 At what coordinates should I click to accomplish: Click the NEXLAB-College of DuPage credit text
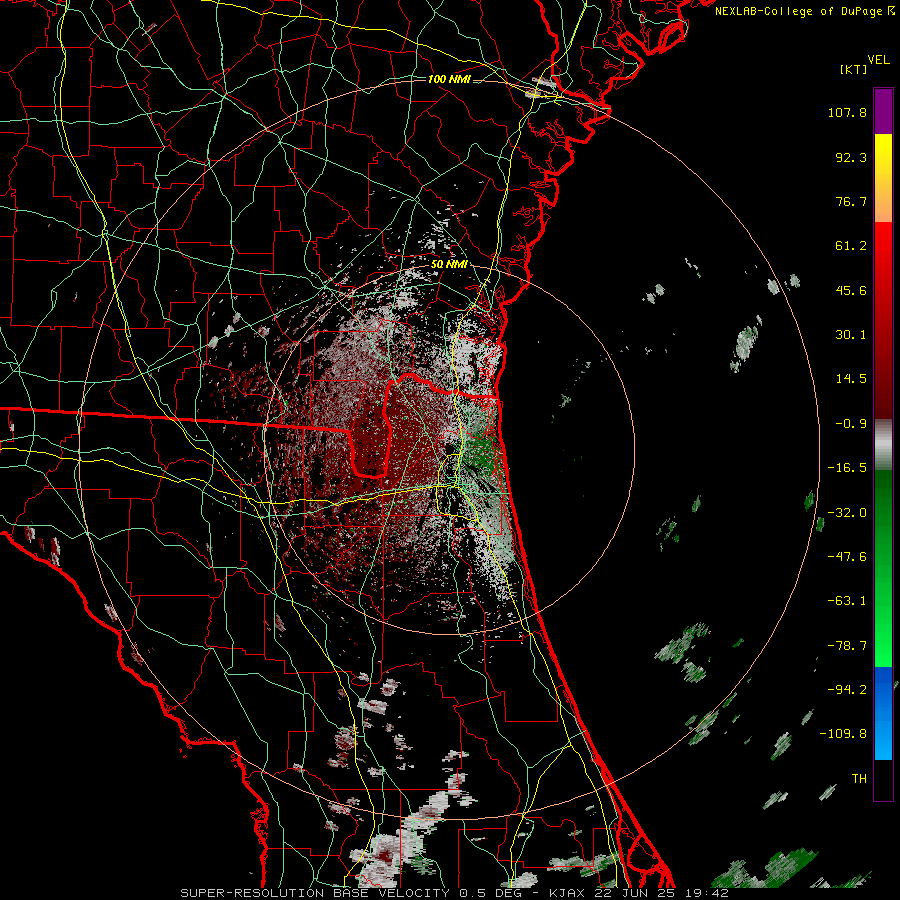pyautogui.click(x=804, y=11)
